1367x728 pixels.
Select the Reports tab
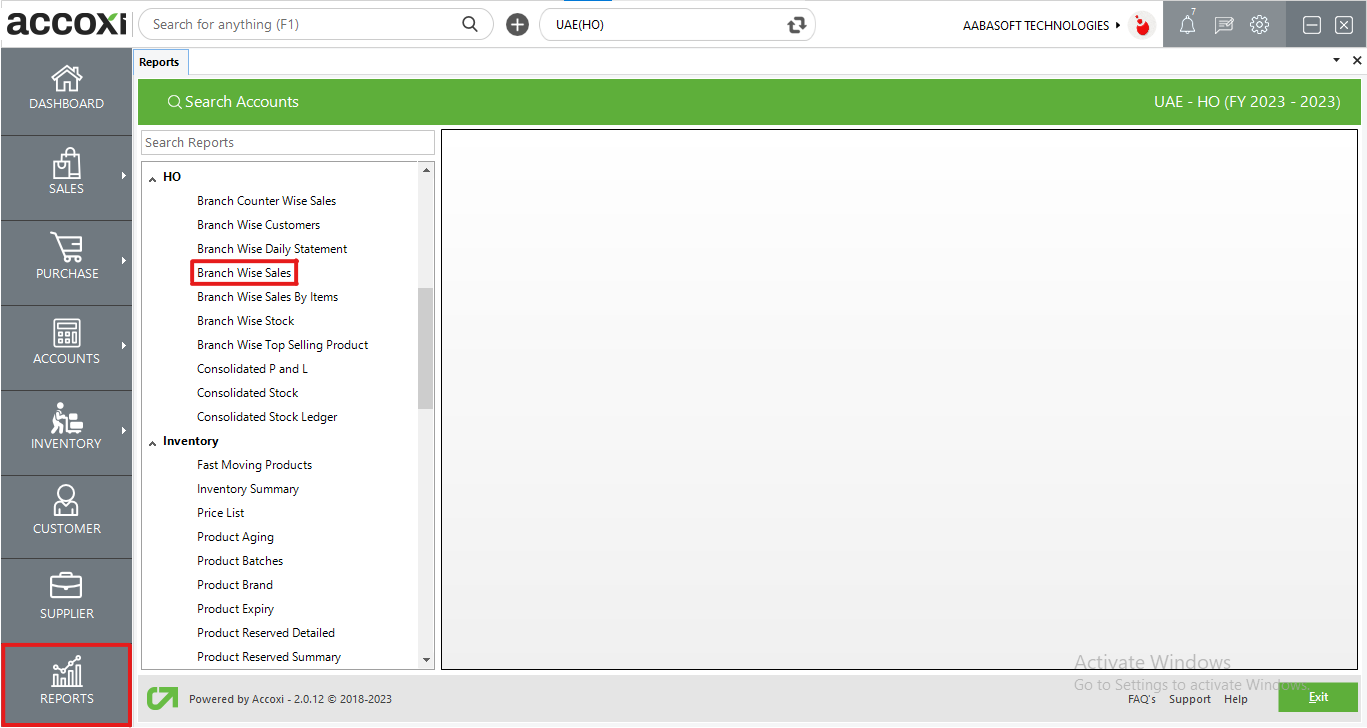pos(159,62)
